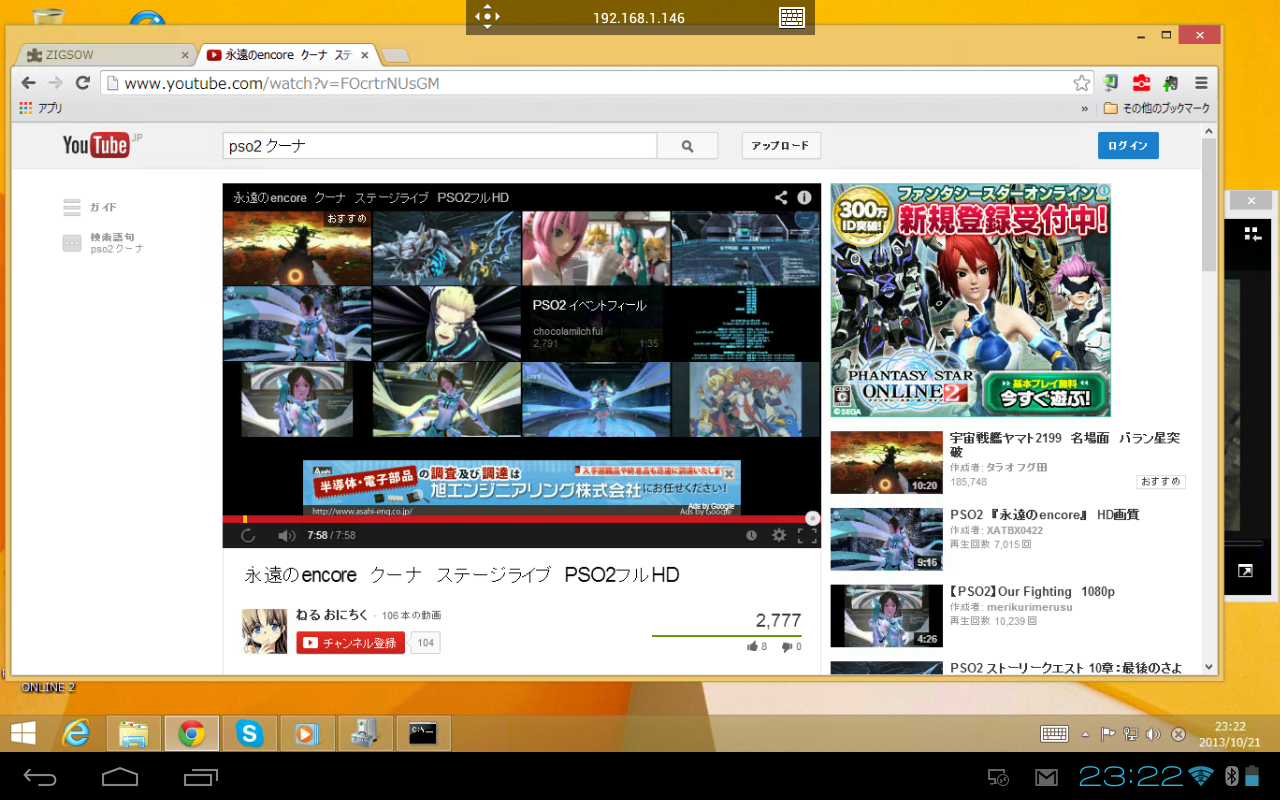Open PSO2『永遠のencore』HD画質 related video
Image resolution: width=1280 pixels, height=800 pixels.
(1045, 515)
